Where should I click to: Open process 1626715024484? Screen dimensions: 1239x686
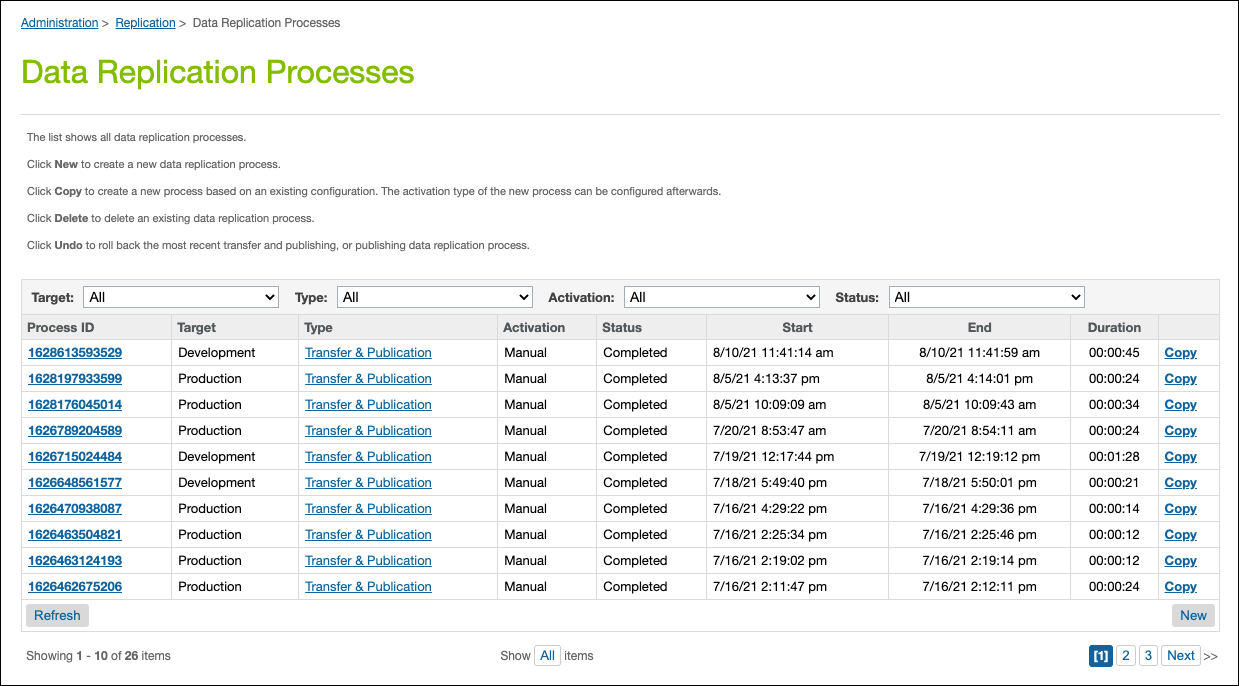pos(75,457)
